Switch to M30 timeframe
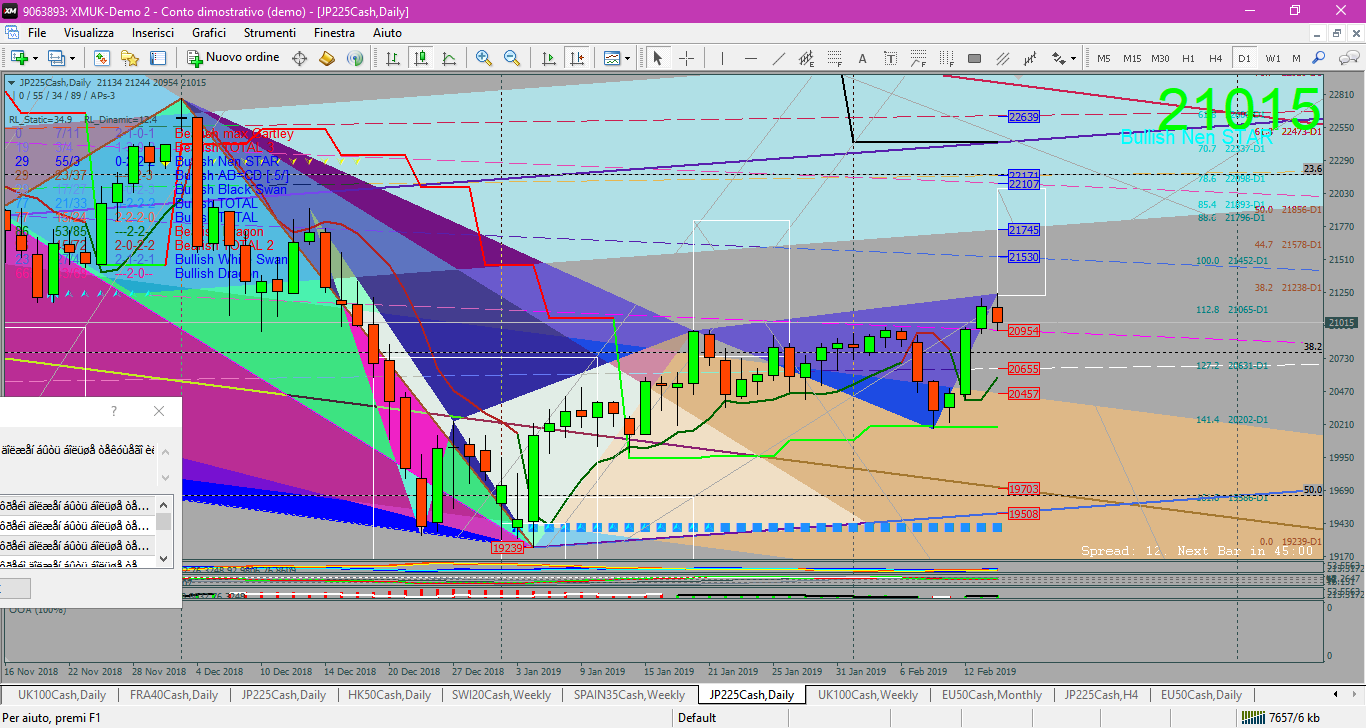Image resolution: width=1366 pixels, height=728 pixels. 1160,58
